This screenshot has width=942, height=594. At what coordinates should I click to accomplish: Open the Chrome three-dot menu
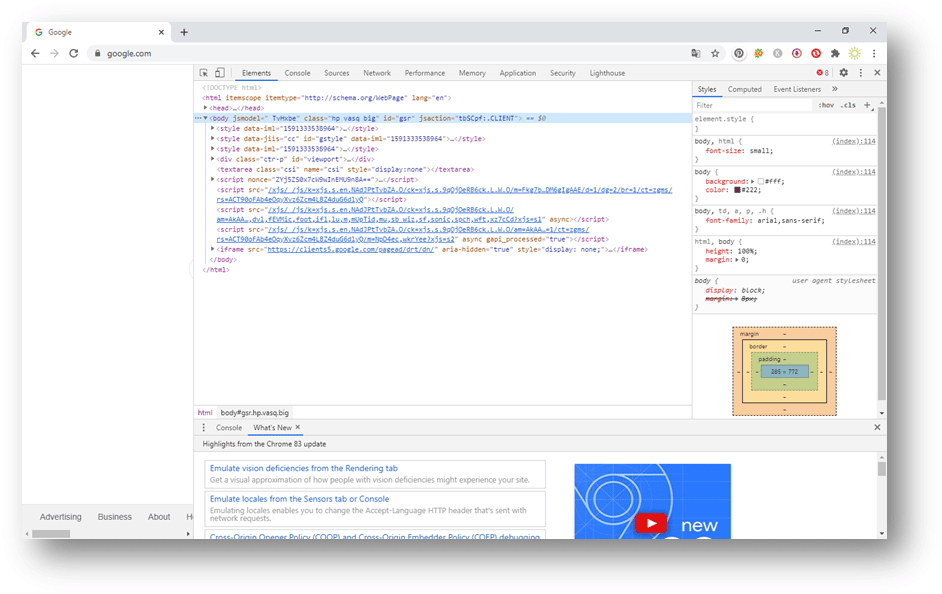(874, 53)
